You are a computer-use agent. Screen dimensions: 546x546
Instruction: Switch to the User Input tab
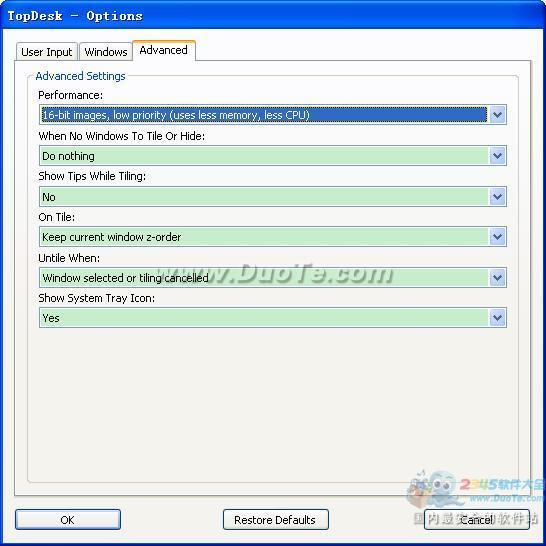[47, 52]
